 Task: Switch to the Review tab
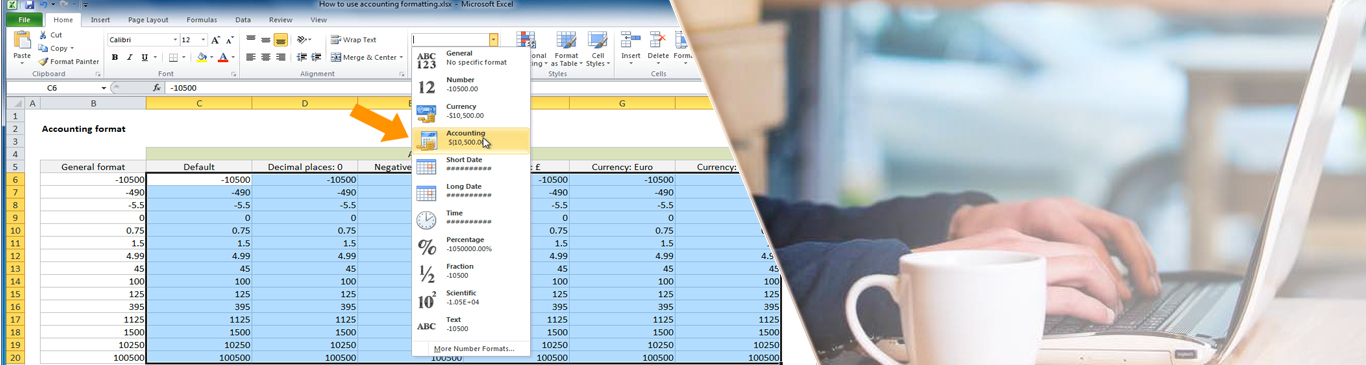click(281, 20)
